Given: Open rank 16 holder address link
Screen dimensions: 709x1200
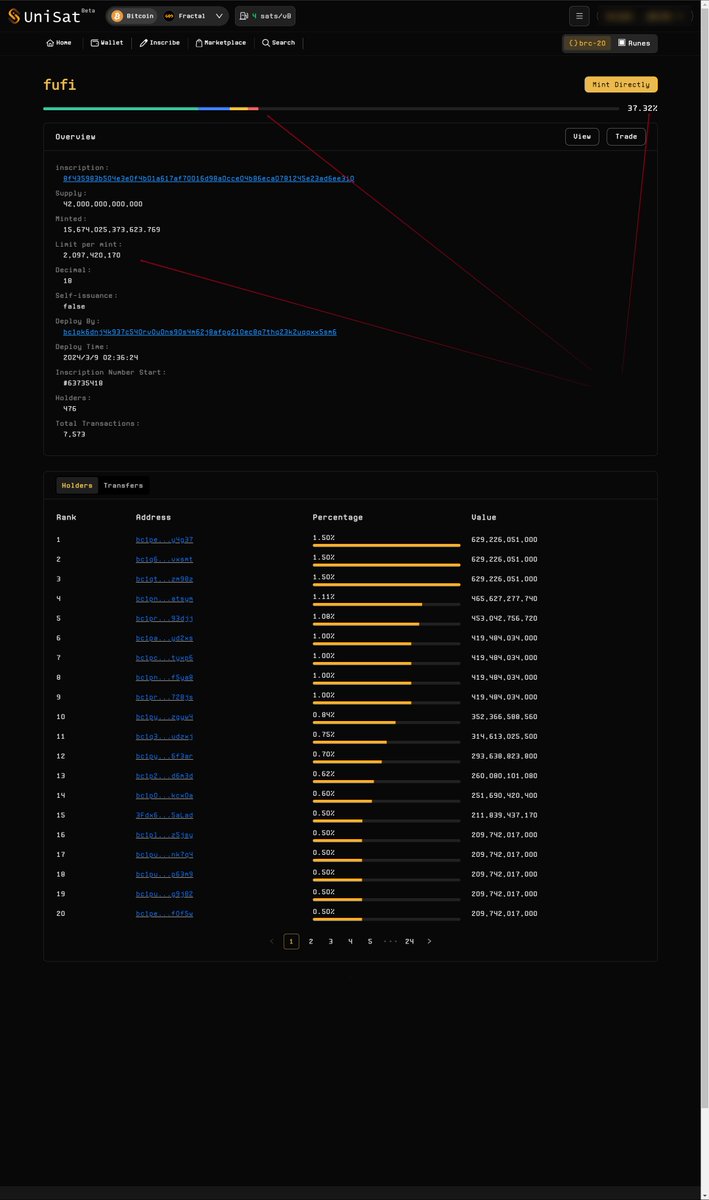Looking at the screenshot, I should [165, 835].
